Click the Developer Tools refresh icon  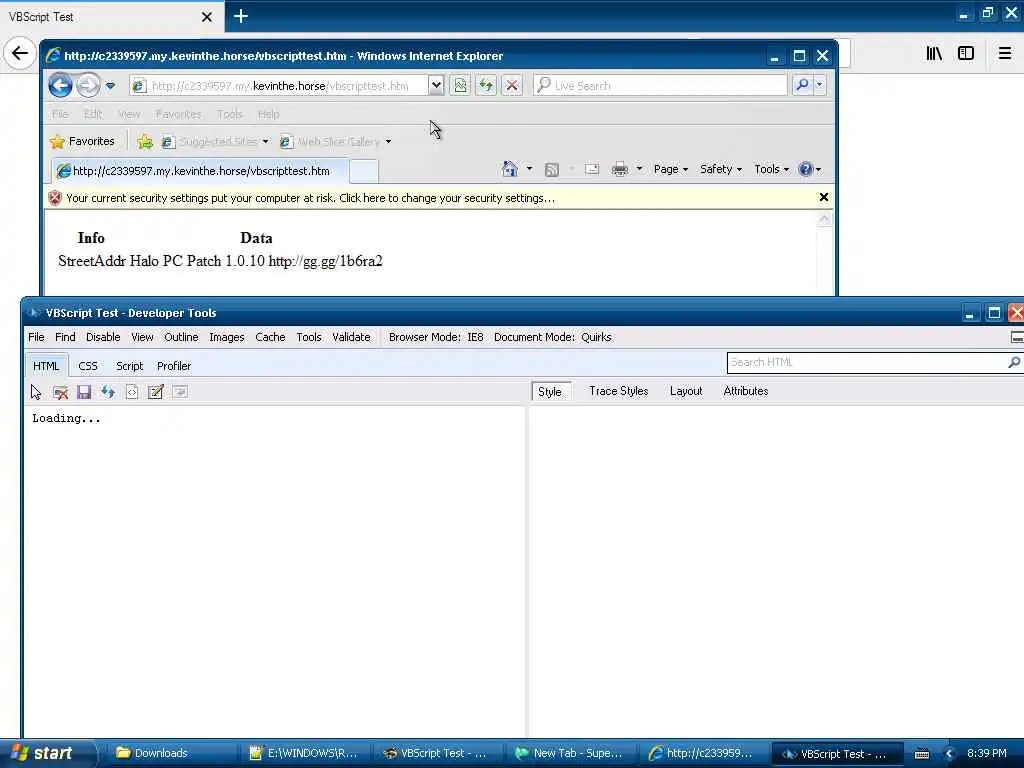108,392
